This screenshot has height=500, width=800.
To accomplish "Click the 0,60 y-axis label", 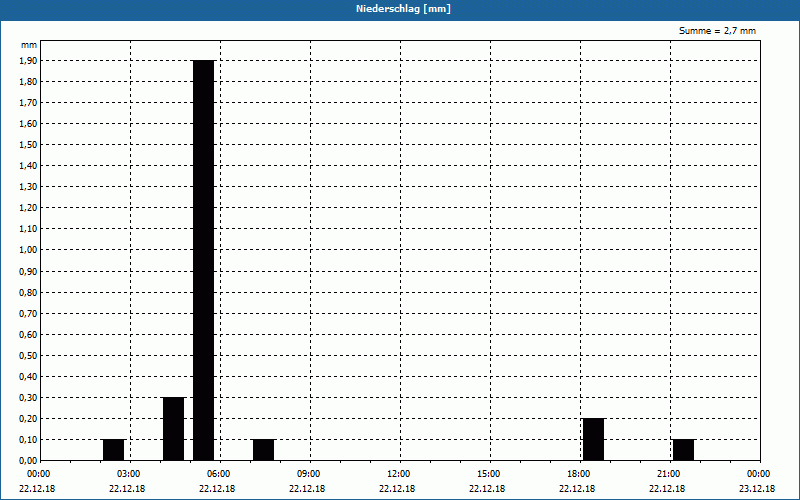I will pyautogui.click(x=28, y=335).
